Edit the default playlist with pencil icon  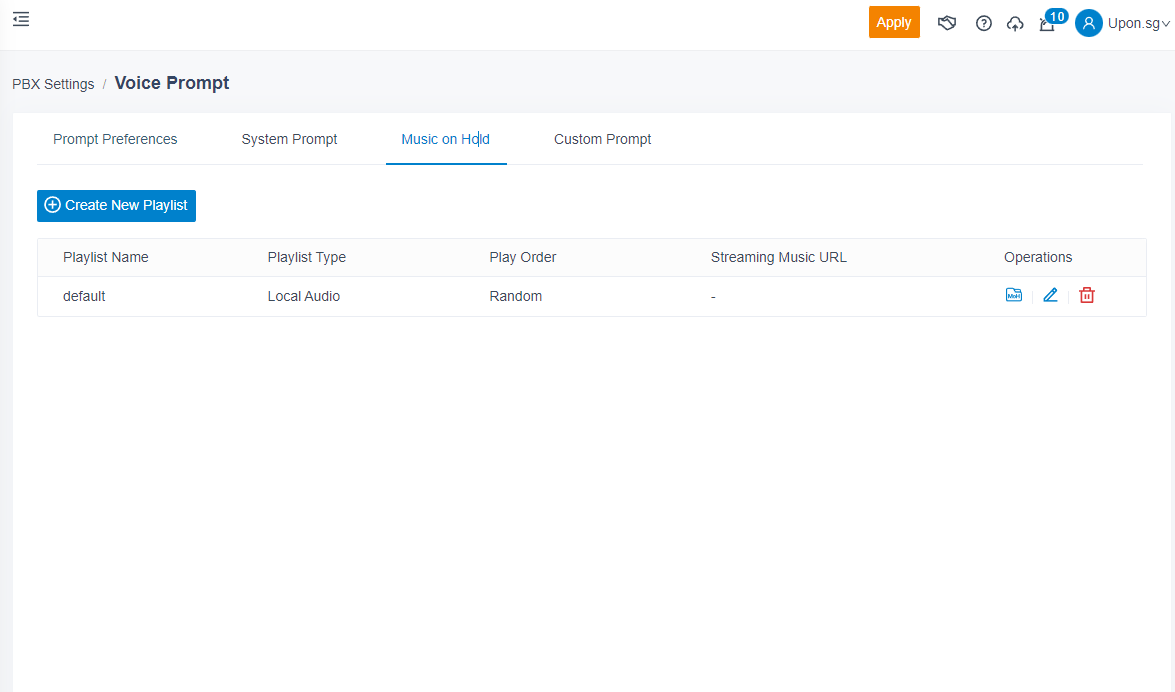[1050, 295]
